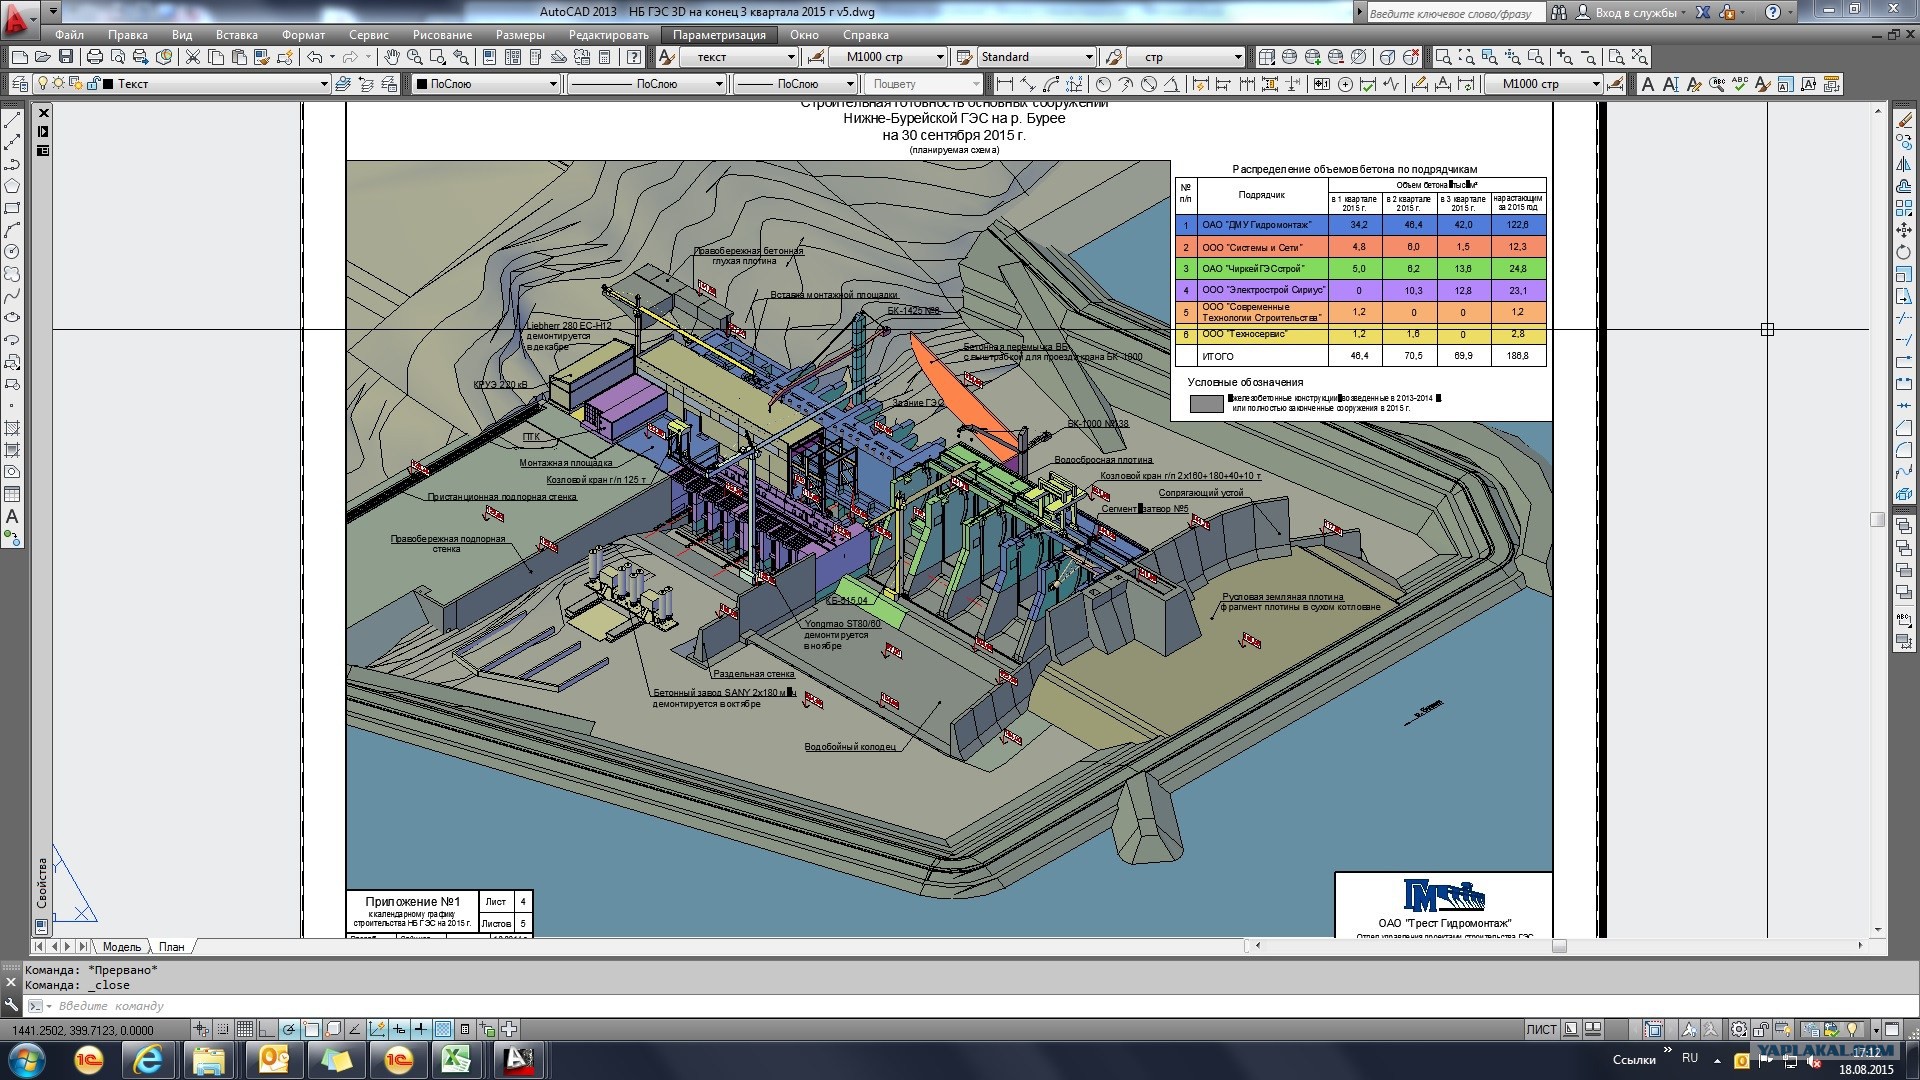This screenshot has width=1920, height=1080.
Task: Select the Multiline Text tool in Draw toolbar
Action: click(x=12, y=517)
